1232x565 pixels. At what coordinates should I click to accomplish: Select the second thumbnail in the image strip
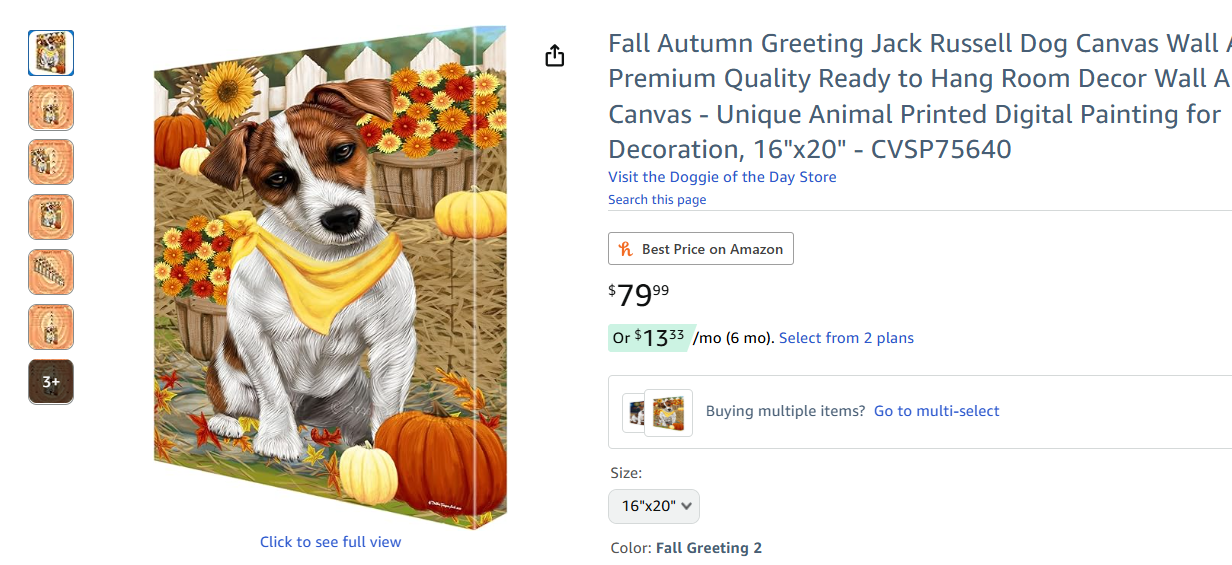pos(51,108)
